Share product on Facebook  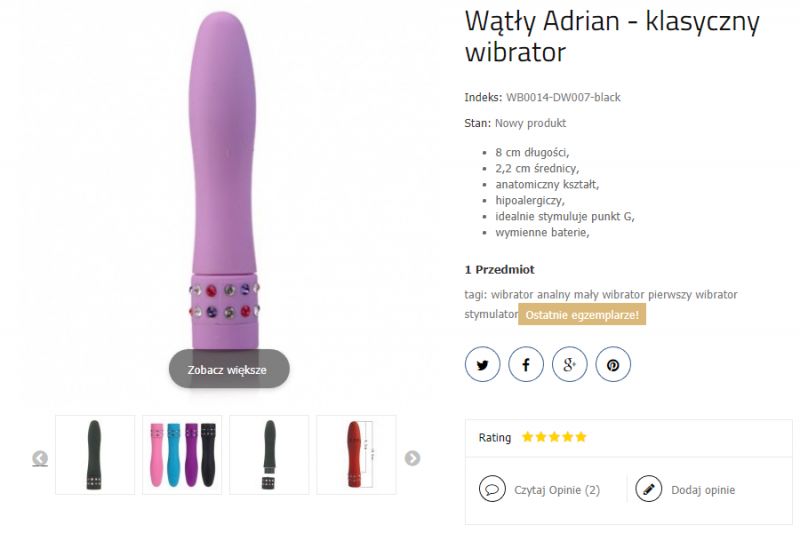click(x=526, y=364)
